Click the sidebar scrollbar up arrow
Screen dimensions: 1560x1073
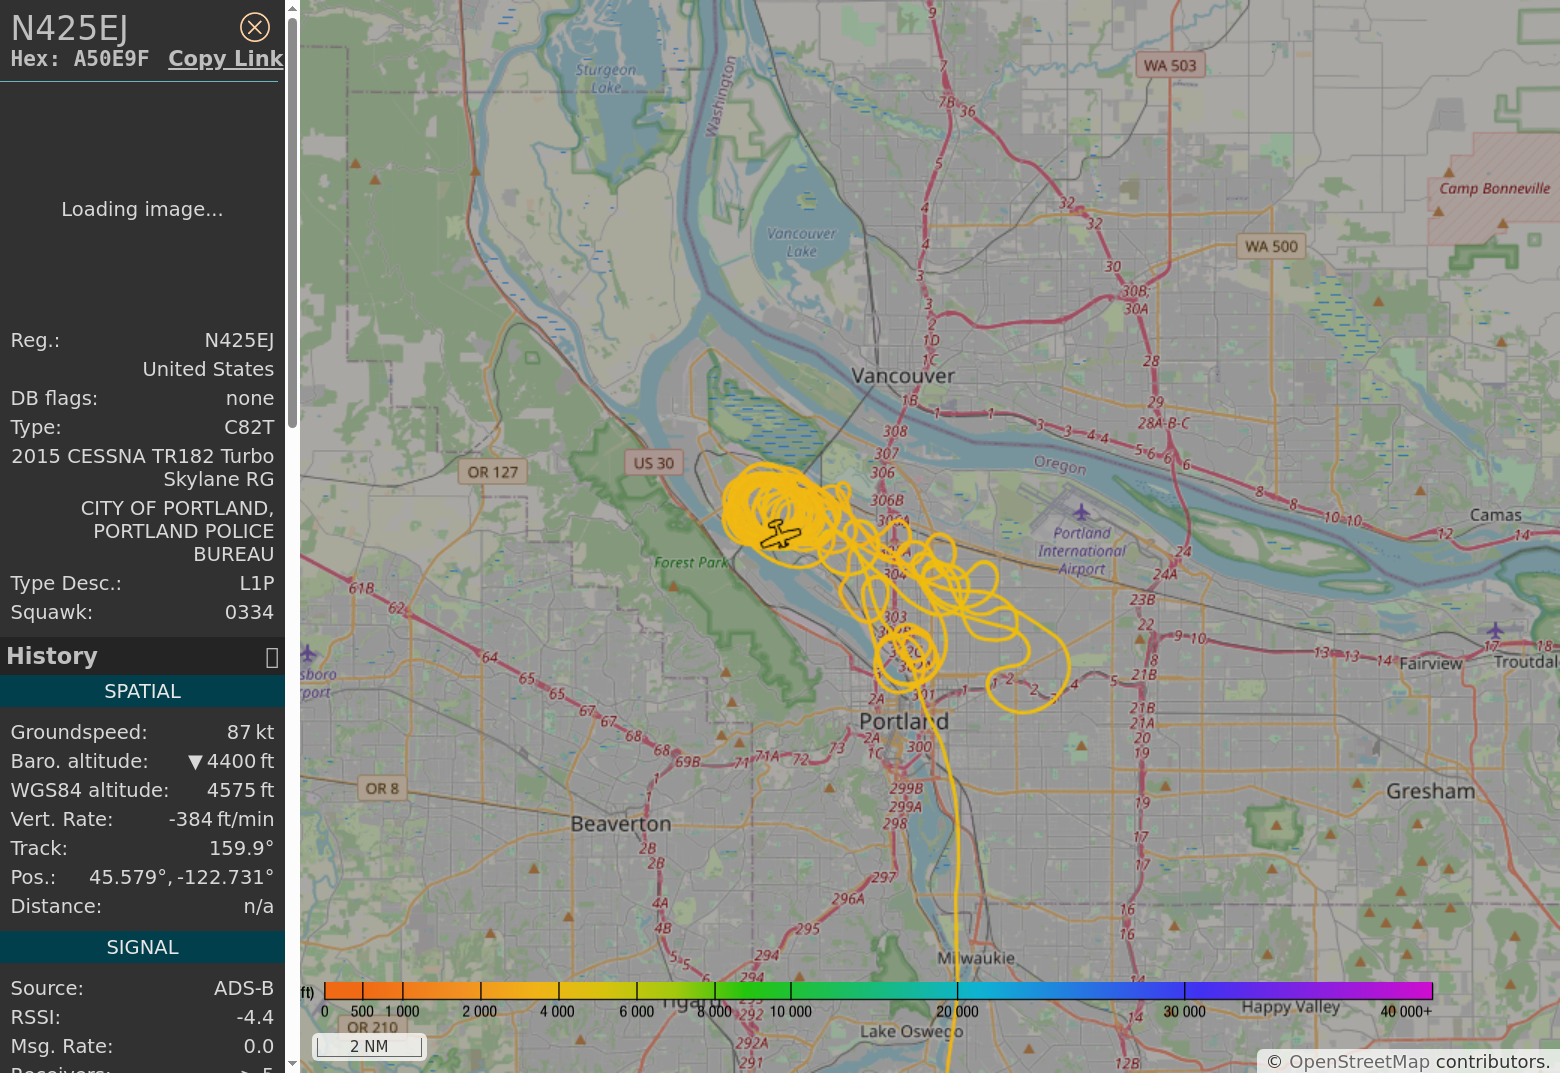point(292,9)
